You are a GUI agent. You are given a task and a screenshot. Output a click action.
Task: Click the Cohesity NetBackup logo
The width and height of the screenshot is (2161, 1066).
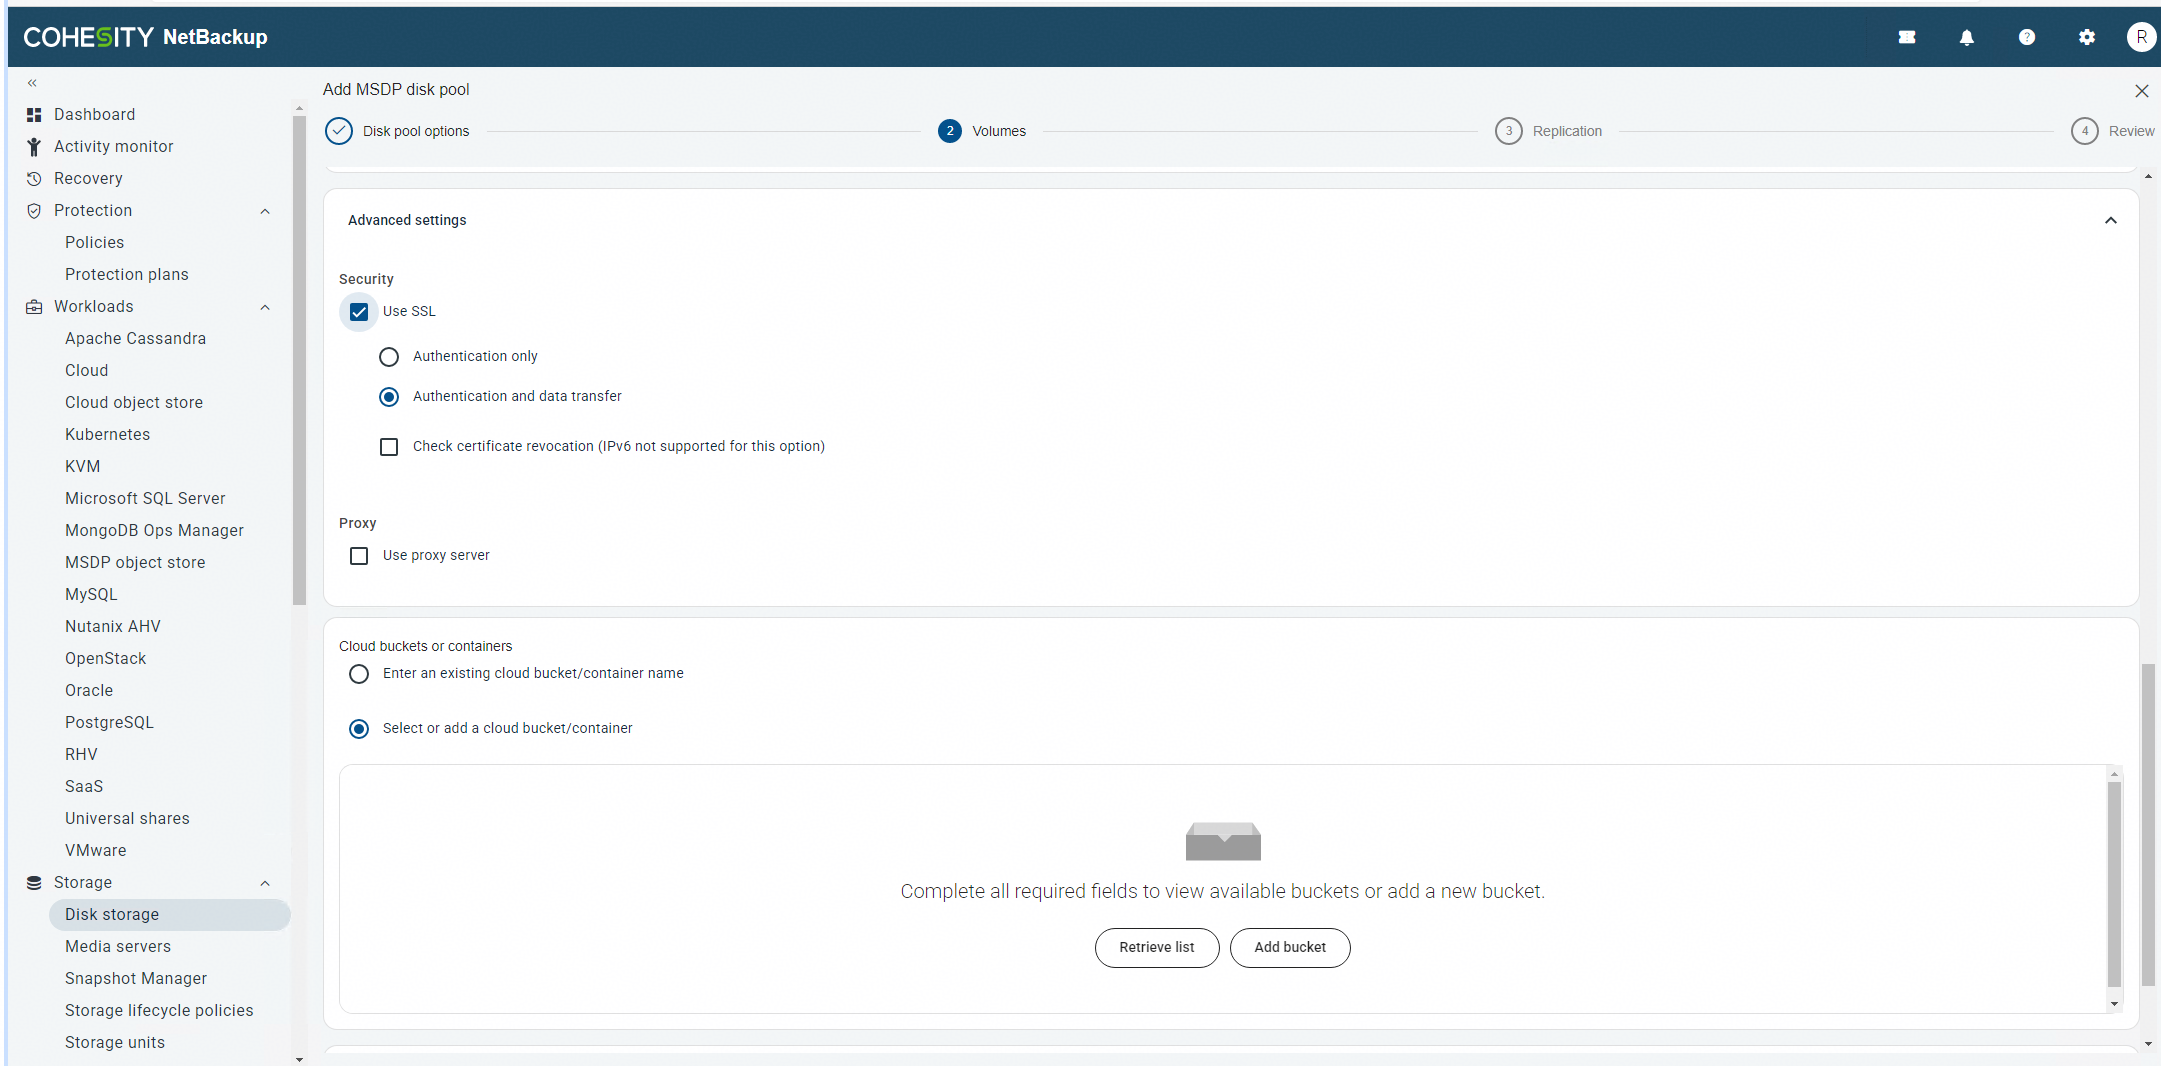(x=145, y=38)
